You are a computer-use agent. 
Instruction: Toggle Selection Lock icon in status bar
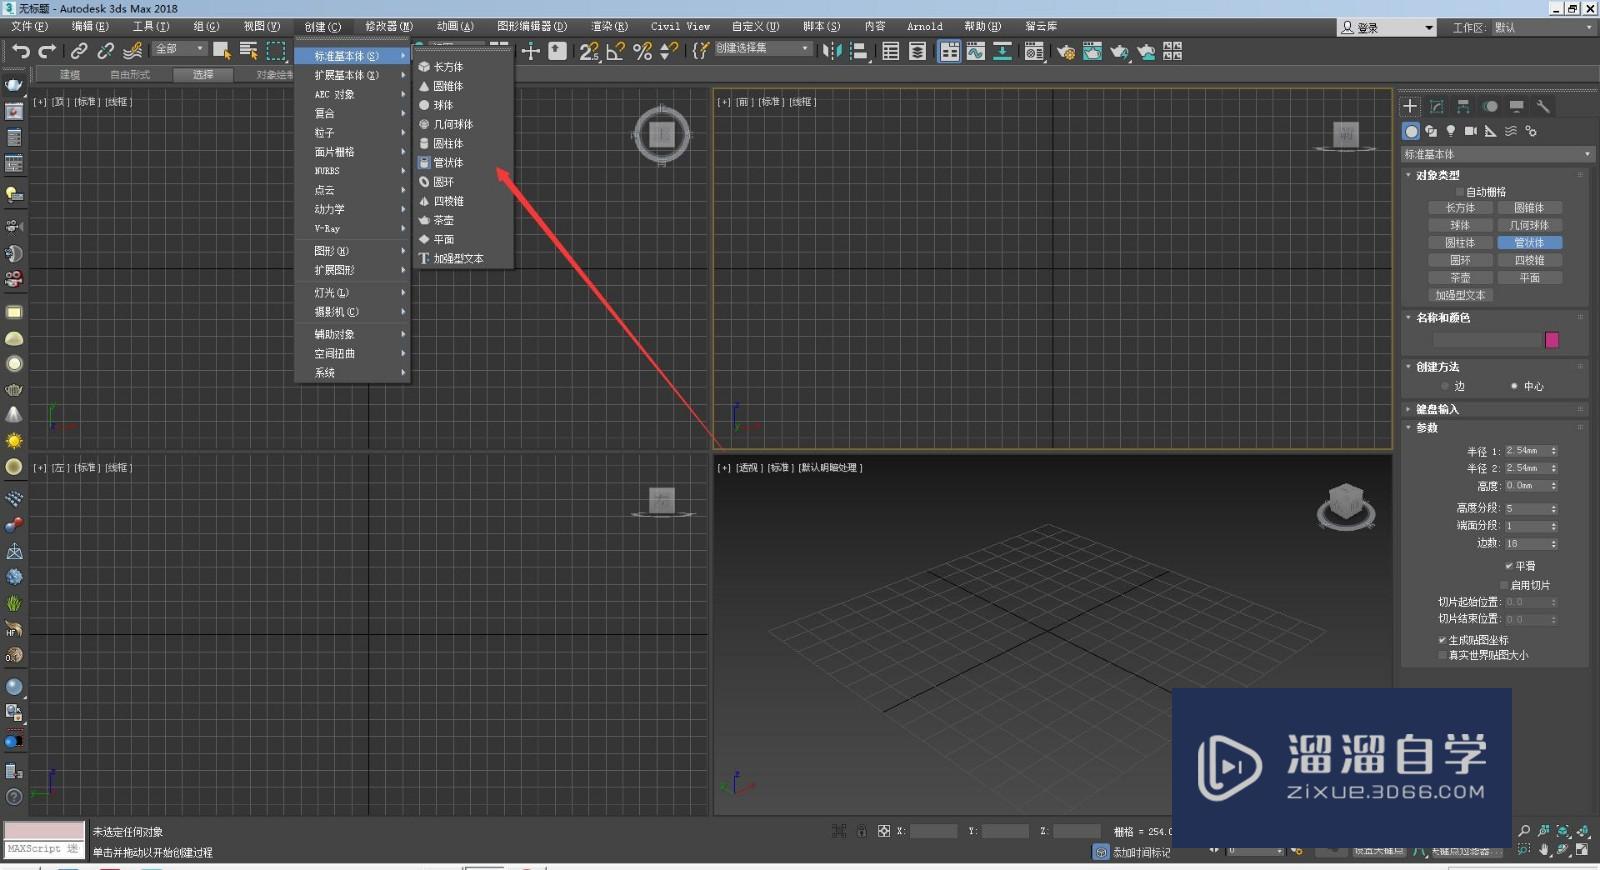point(861,831)
